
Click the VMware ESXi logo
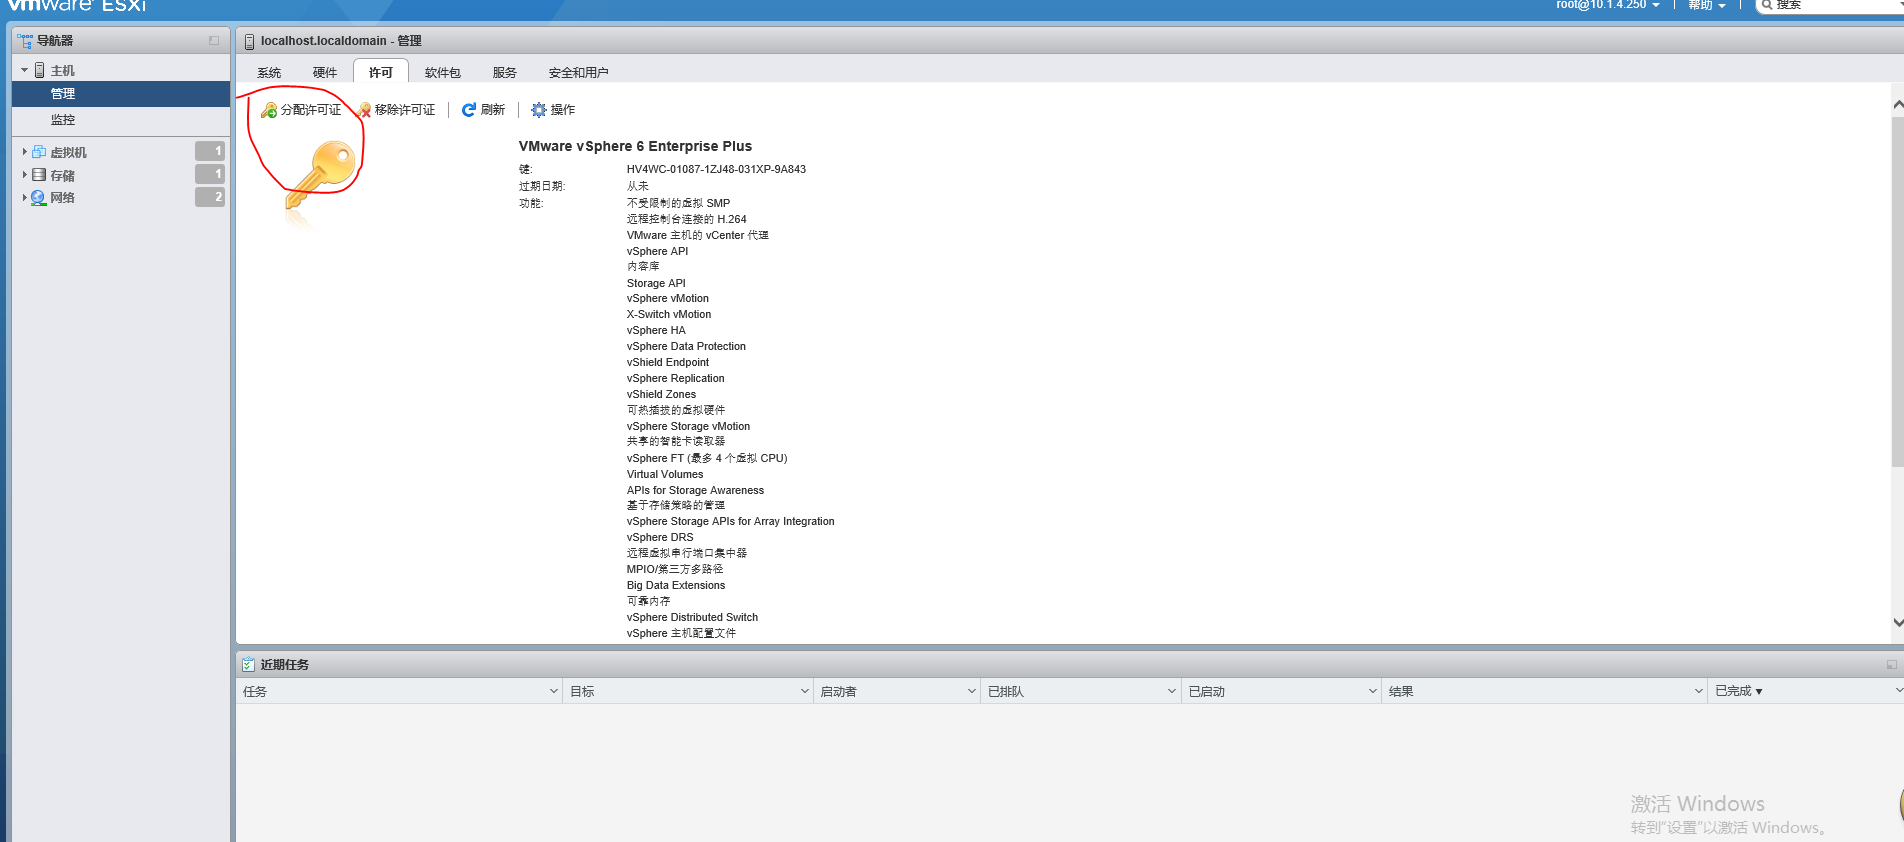77,5
